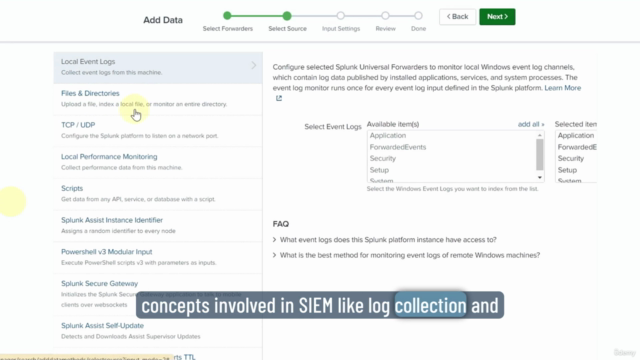This screenshot has height=360, width=640.
Task: Click the Select Forwarders step circle
Action: 227,16
